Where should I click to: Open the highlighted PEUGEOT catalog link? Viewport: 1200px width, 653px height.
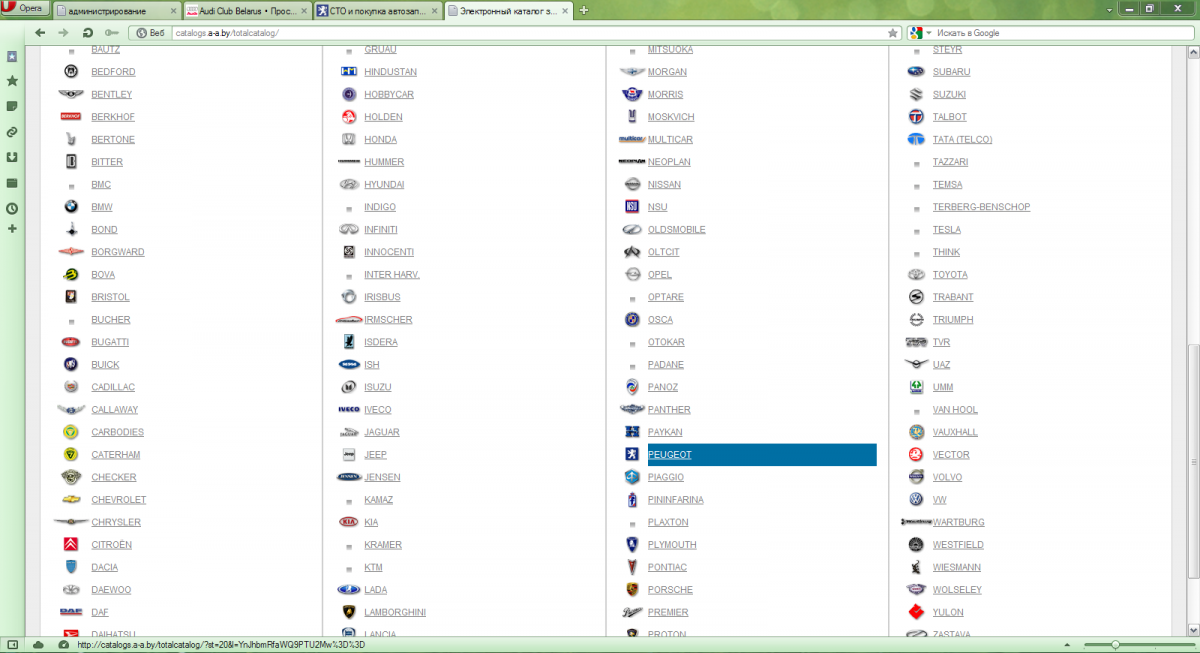pos(670,455)
